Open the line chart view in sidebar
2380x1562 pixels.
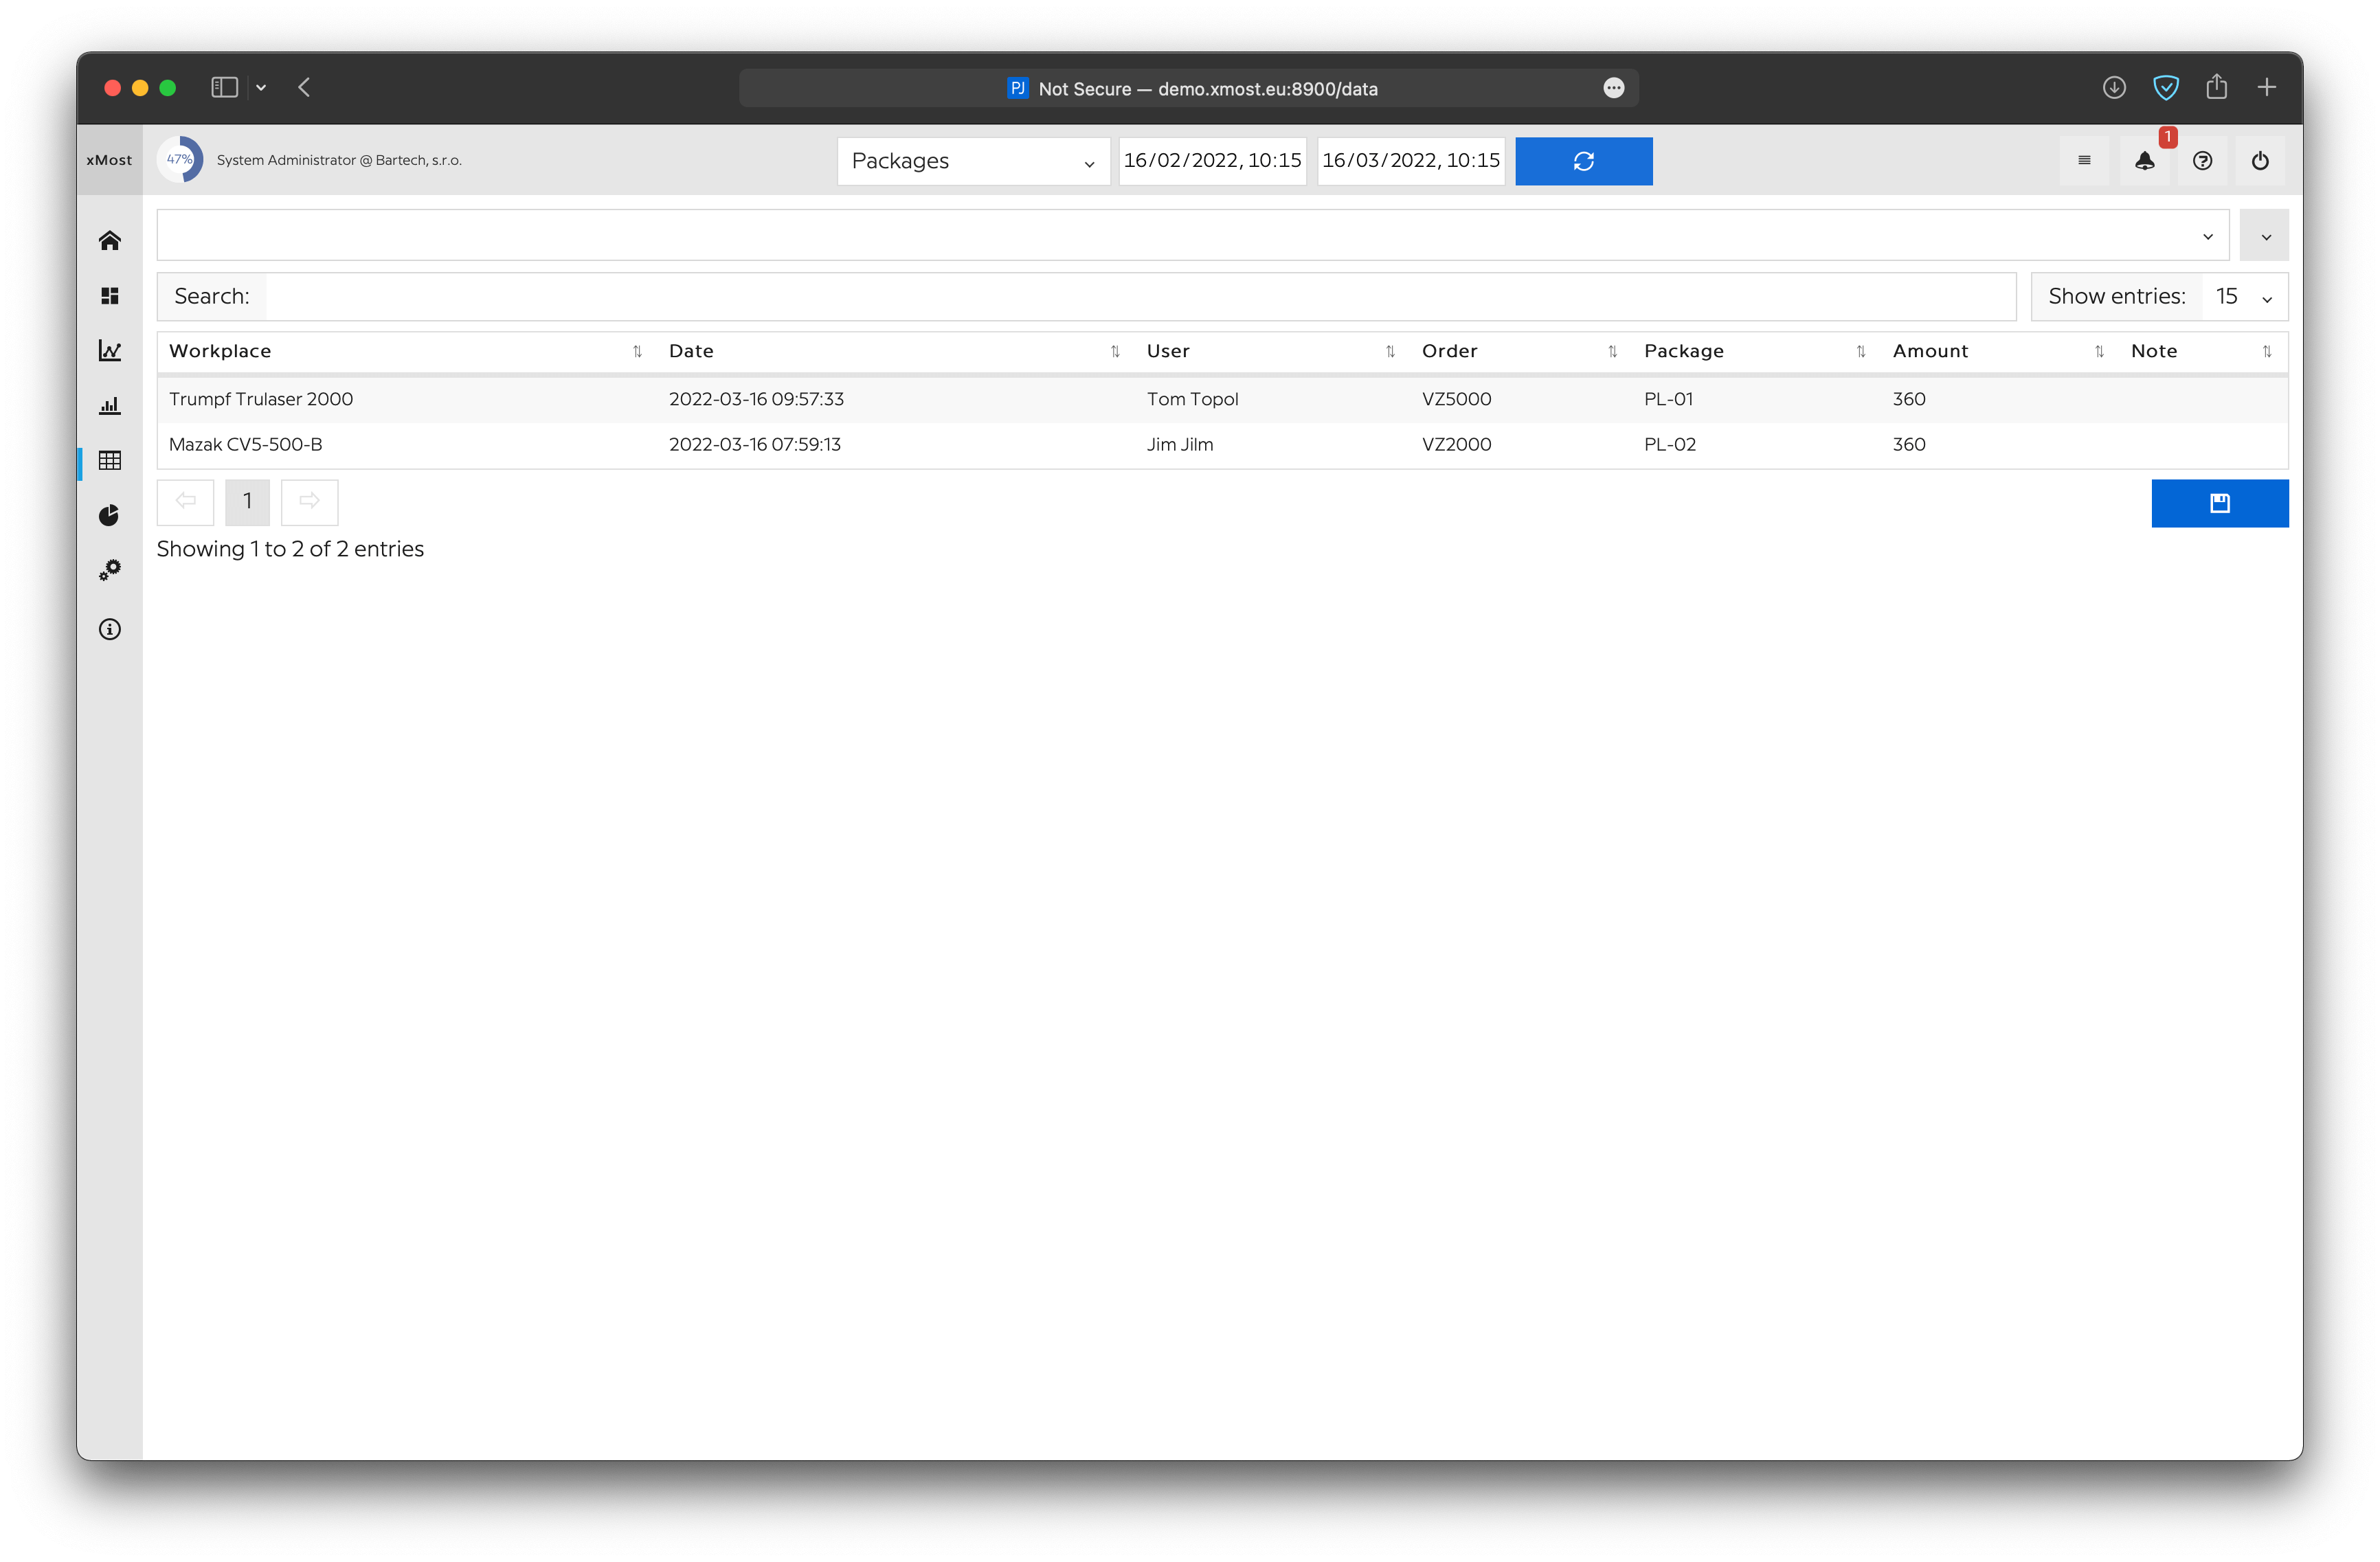pyautogui.click(x=110, y=350)
